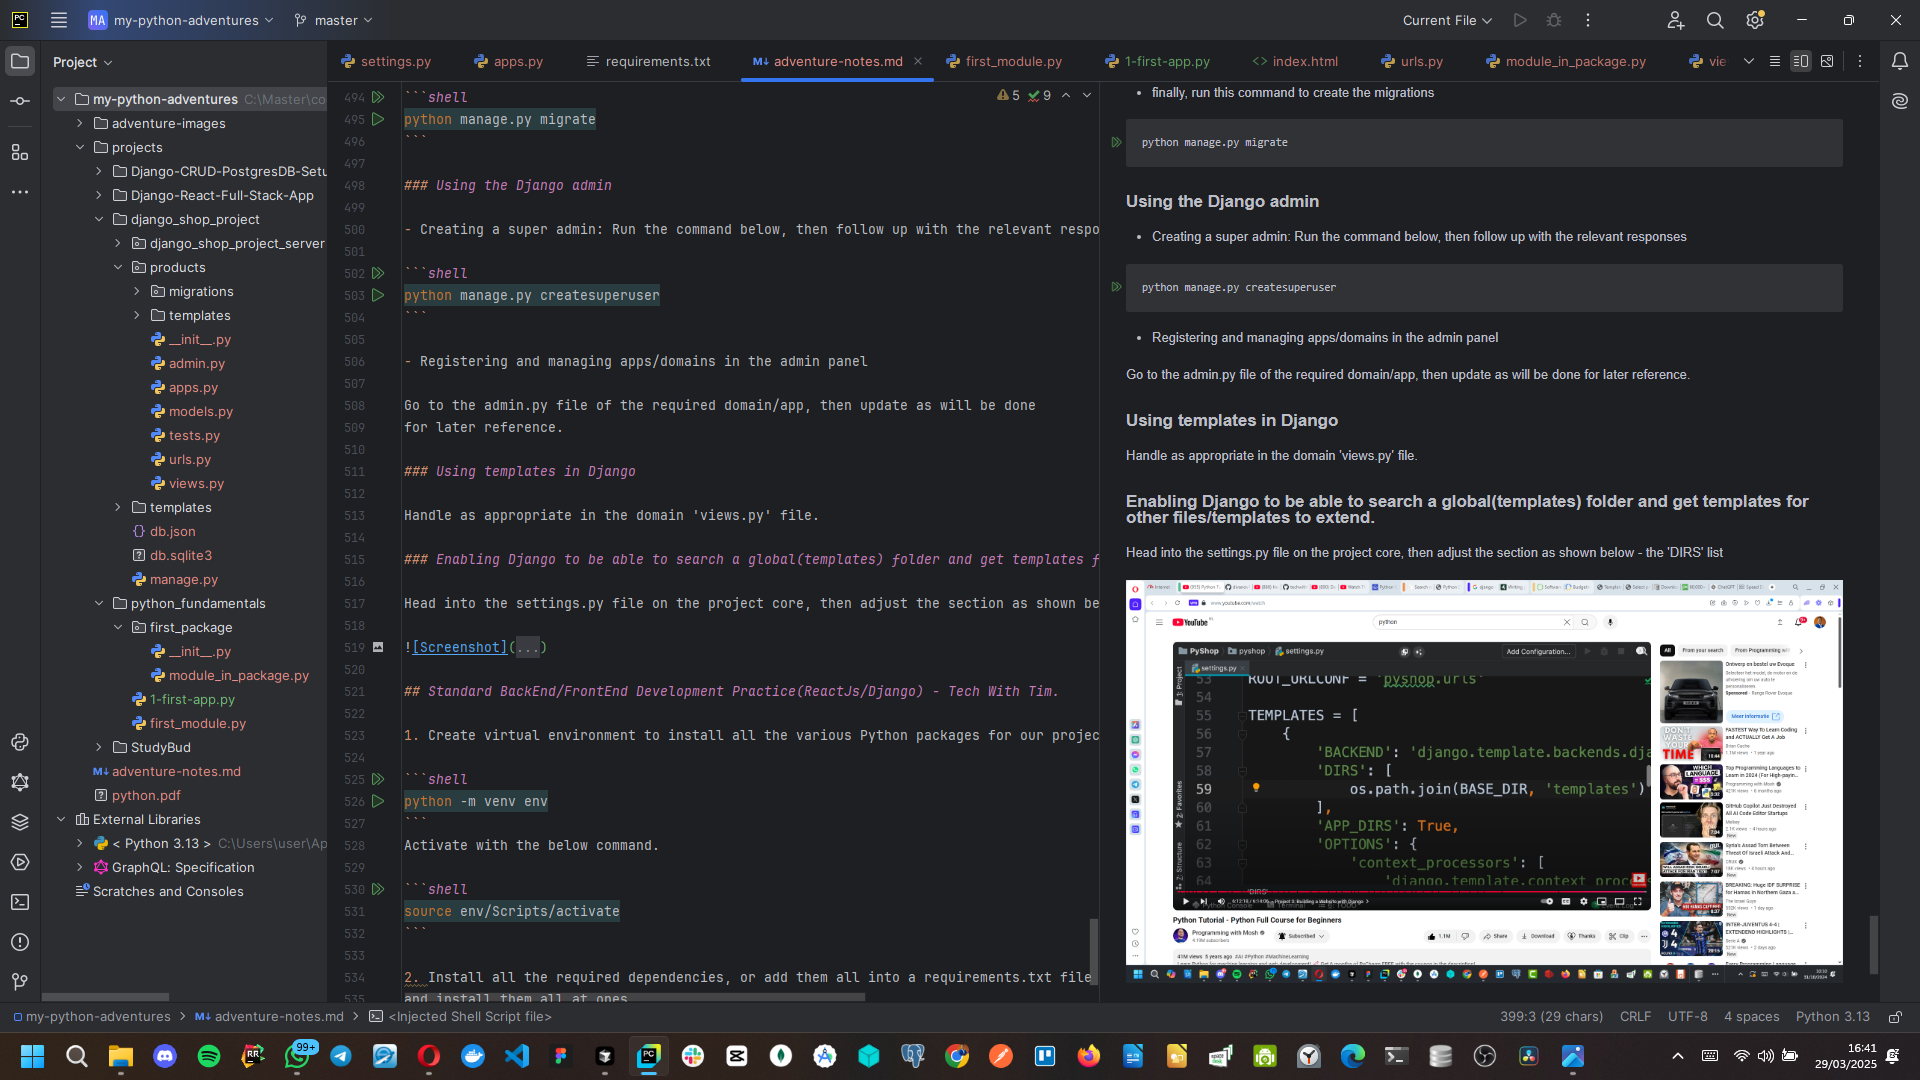Open the Python Console tool window
This screenshot has width=1920, height=1080.
coord(20,742)
